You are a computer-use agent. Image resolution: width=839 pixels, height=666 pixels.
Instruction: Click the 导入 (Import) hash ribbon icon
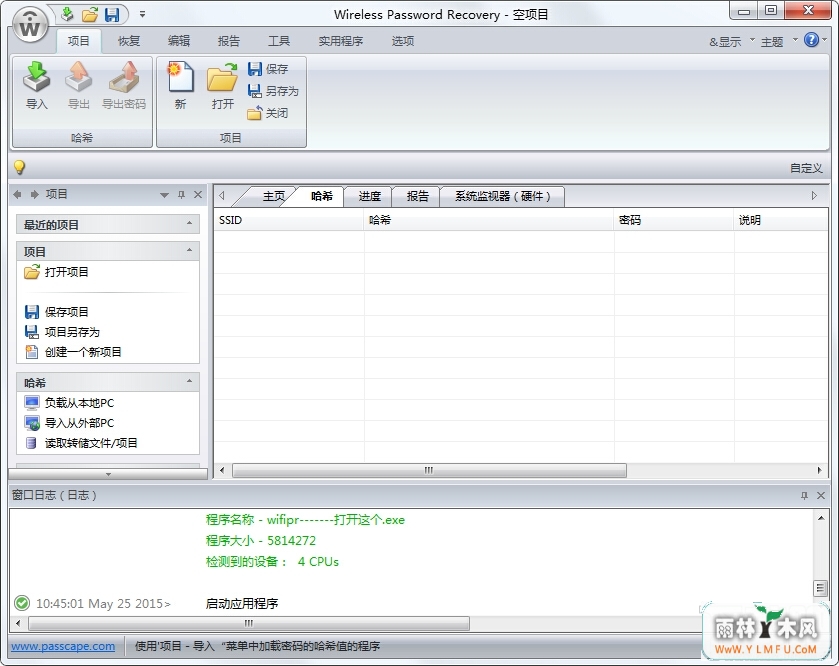pos(36,85)
